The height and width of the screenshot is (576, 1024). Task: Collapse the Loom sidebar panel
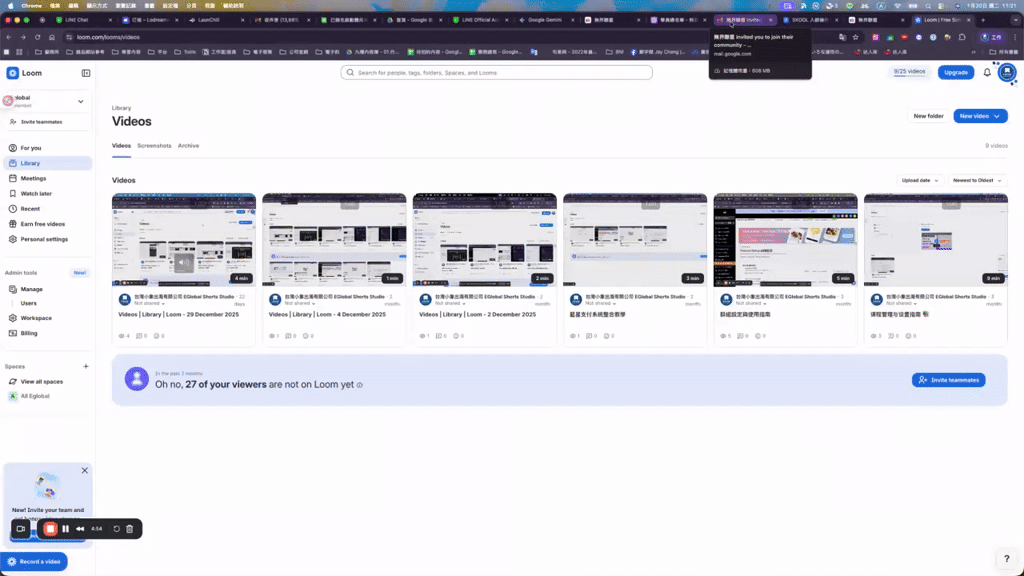(x=86, y=73)
